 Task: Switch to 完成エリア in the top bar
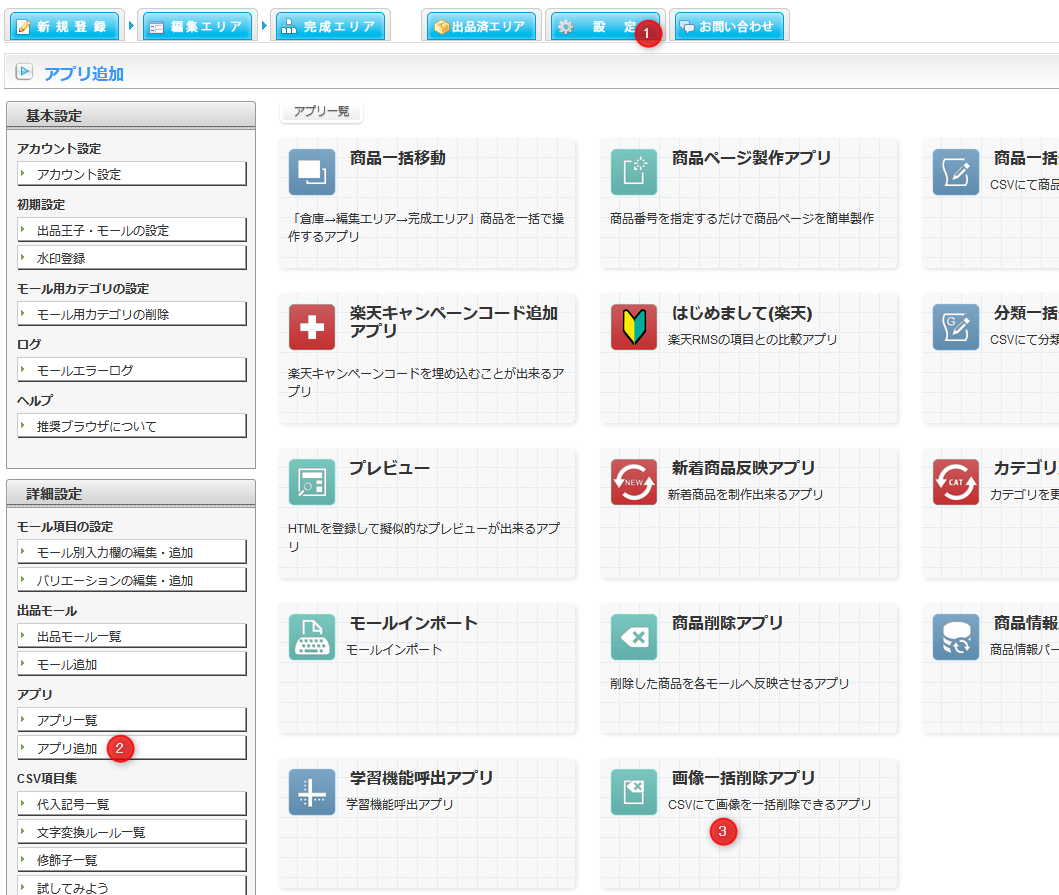click(330, 26)
